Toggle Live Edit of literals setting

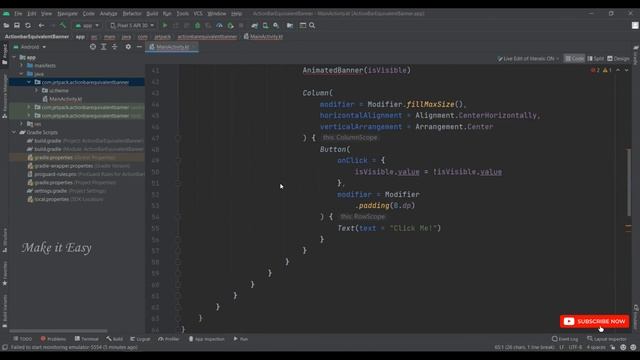(x=528, y=58)
